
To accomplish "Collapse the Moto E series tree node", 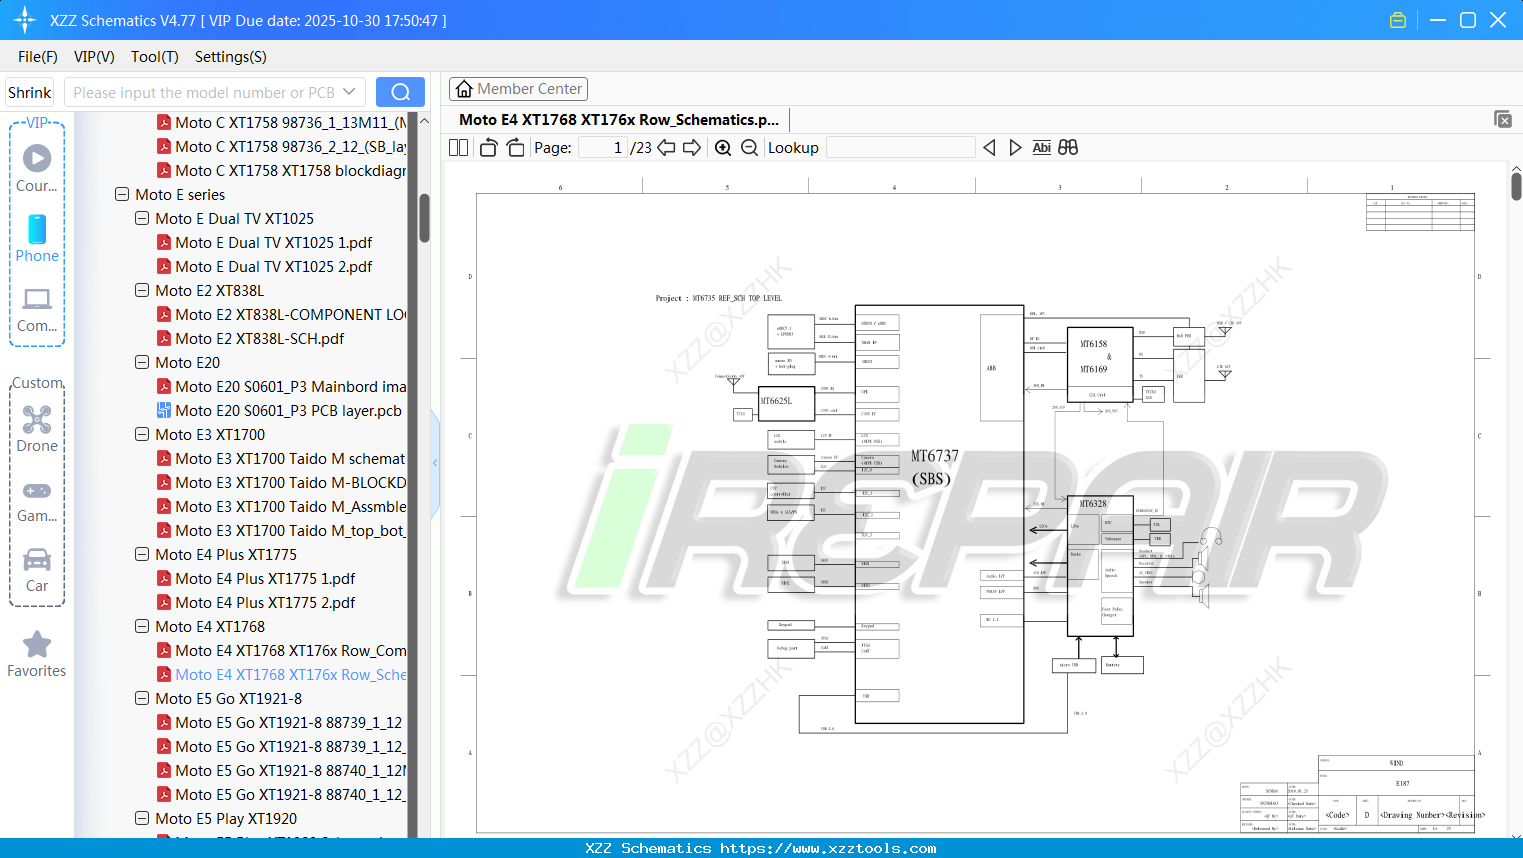I will pos(121,194).
